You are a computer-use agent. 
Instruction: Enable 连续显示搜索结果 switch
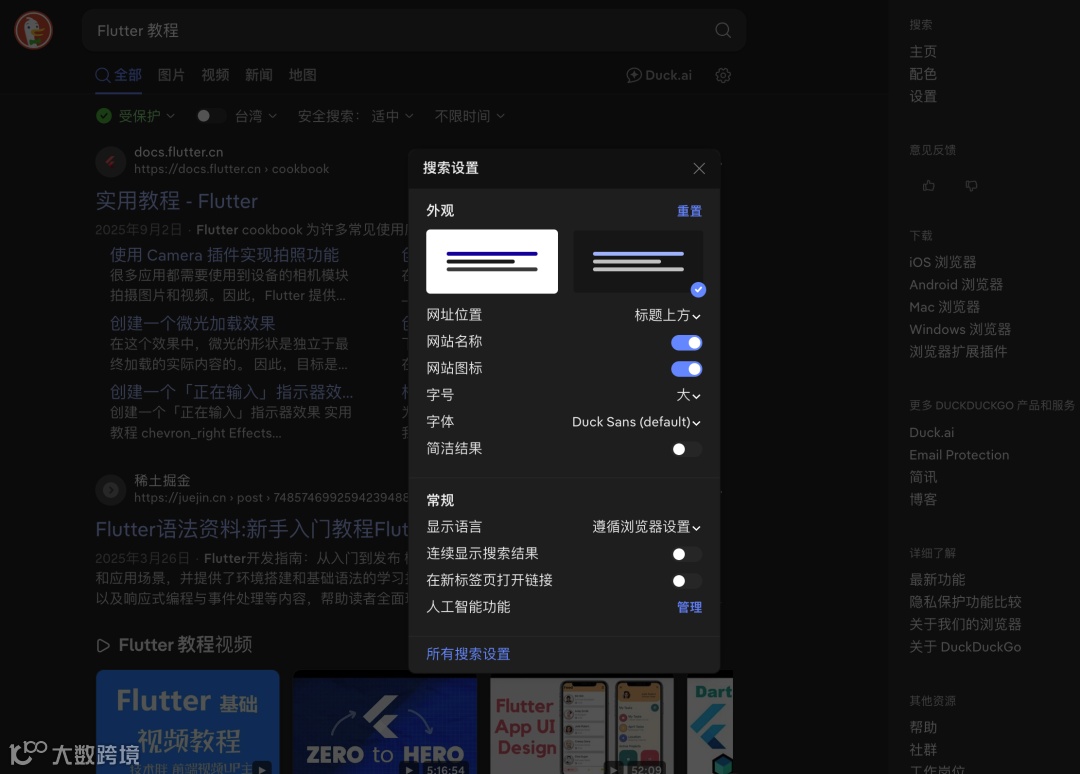[x=687, y=554]
